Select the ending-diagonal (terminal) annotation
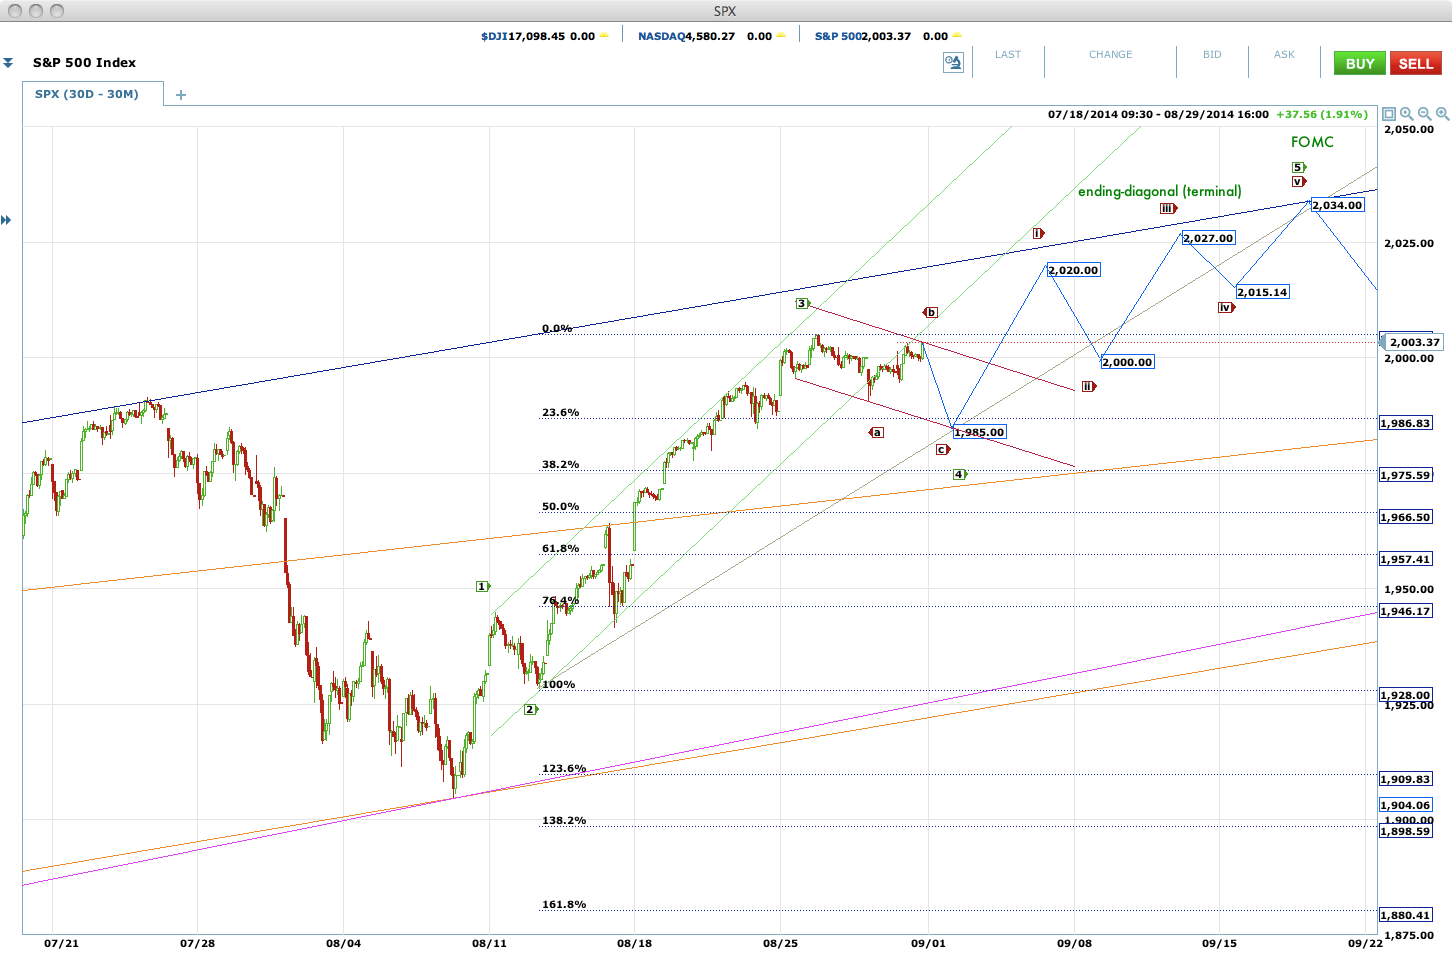Screen dimensions: 1452x969 [x=1160, y=191]
